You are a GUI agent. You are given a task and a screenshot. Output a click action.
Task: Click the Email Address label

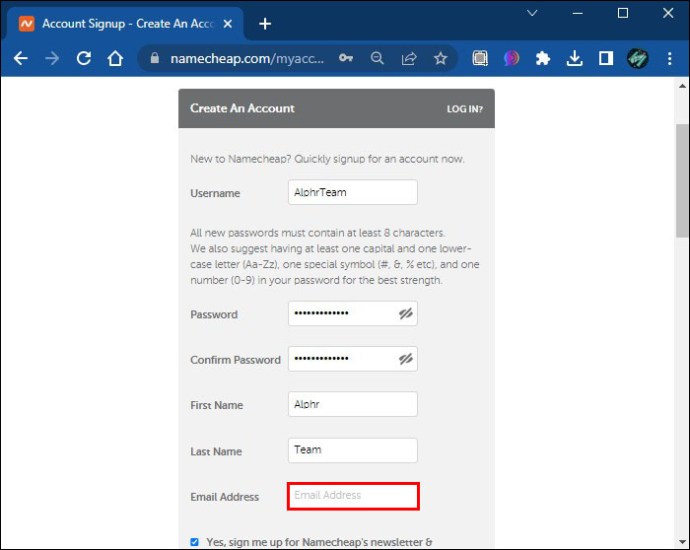(224, 497)
